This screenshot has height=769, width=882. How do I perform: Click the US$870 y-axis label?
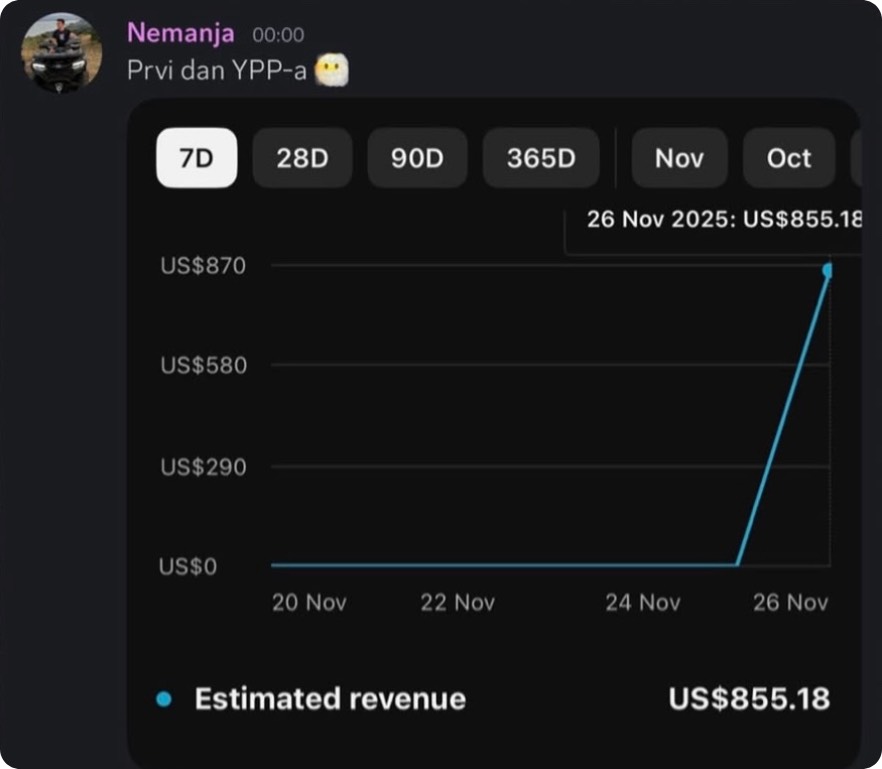pos(202,266)
